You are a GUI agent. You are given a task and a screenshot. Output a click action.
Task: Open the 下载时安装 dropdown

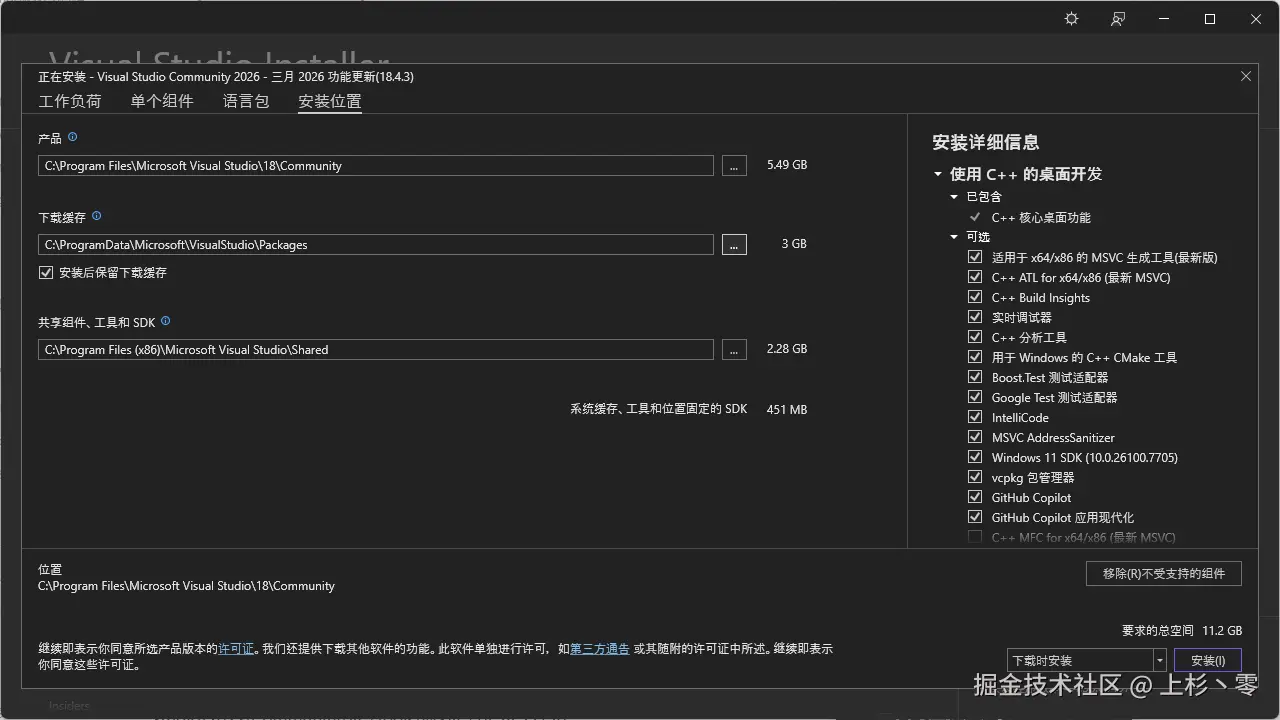[x=1087, y=660]
